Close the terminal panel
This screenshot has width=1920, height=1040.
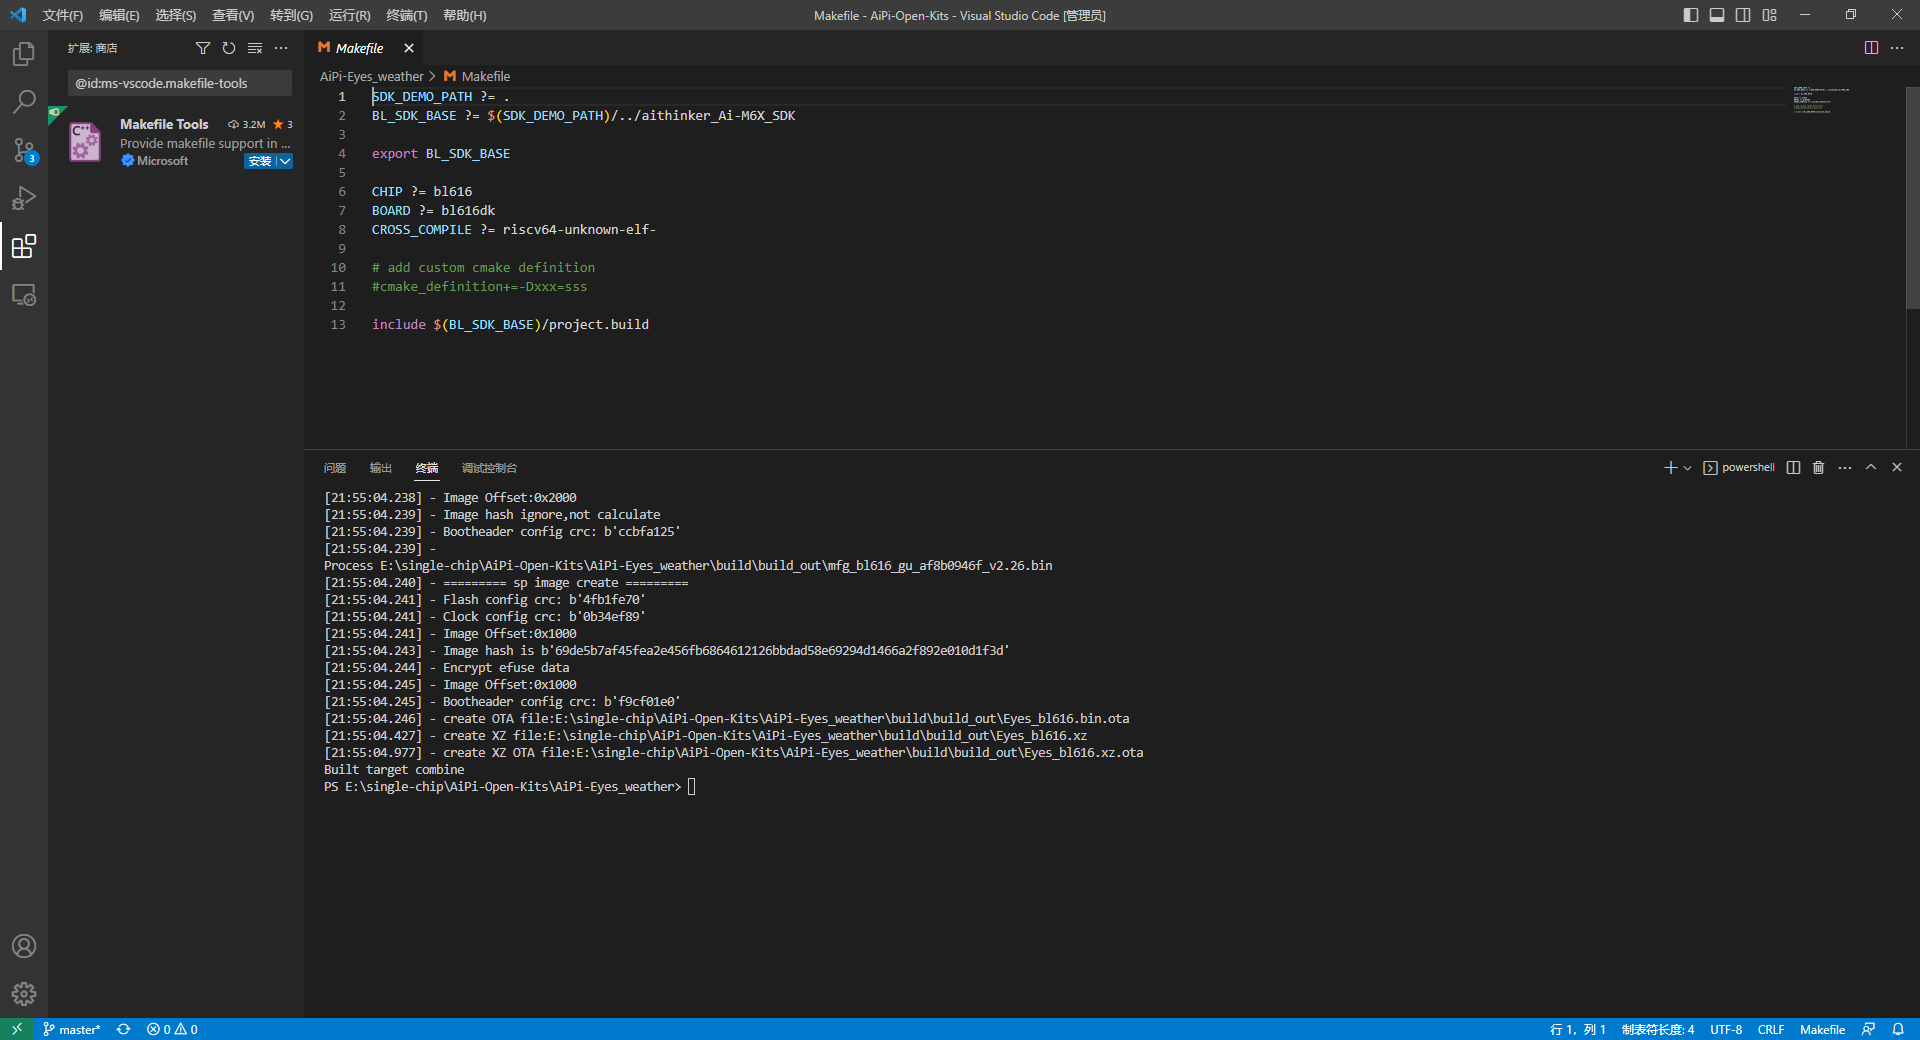1897,468
